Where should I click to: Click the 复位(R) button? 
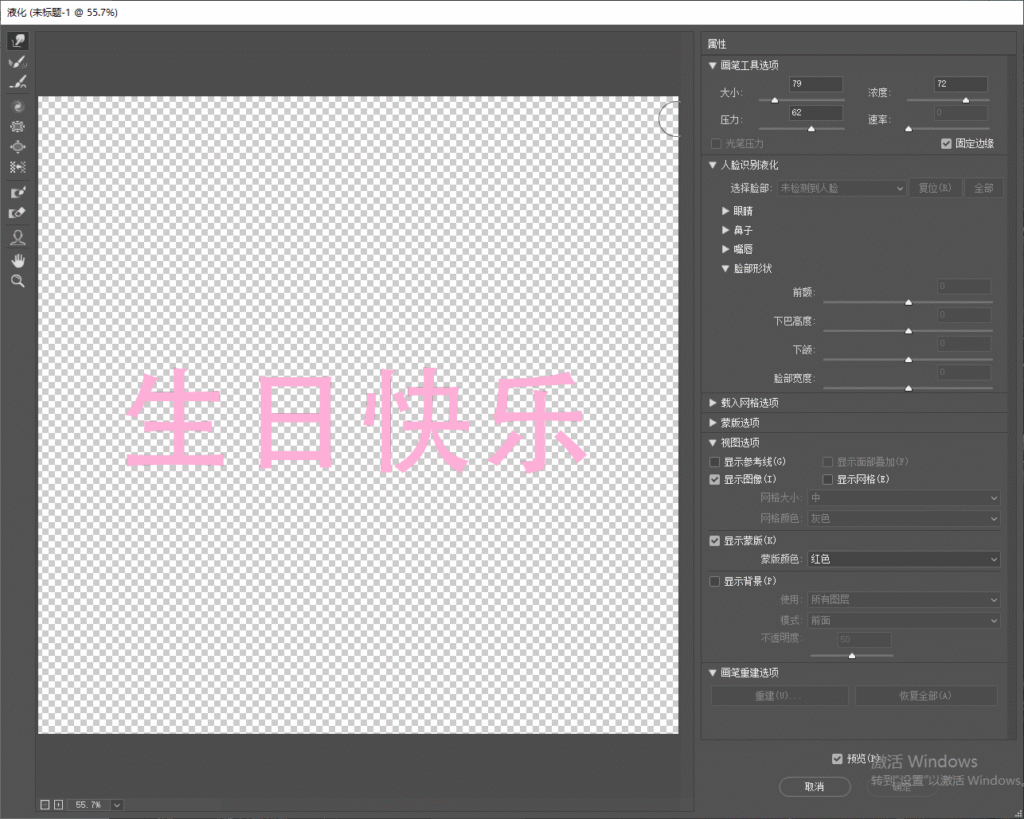(935, 188)
